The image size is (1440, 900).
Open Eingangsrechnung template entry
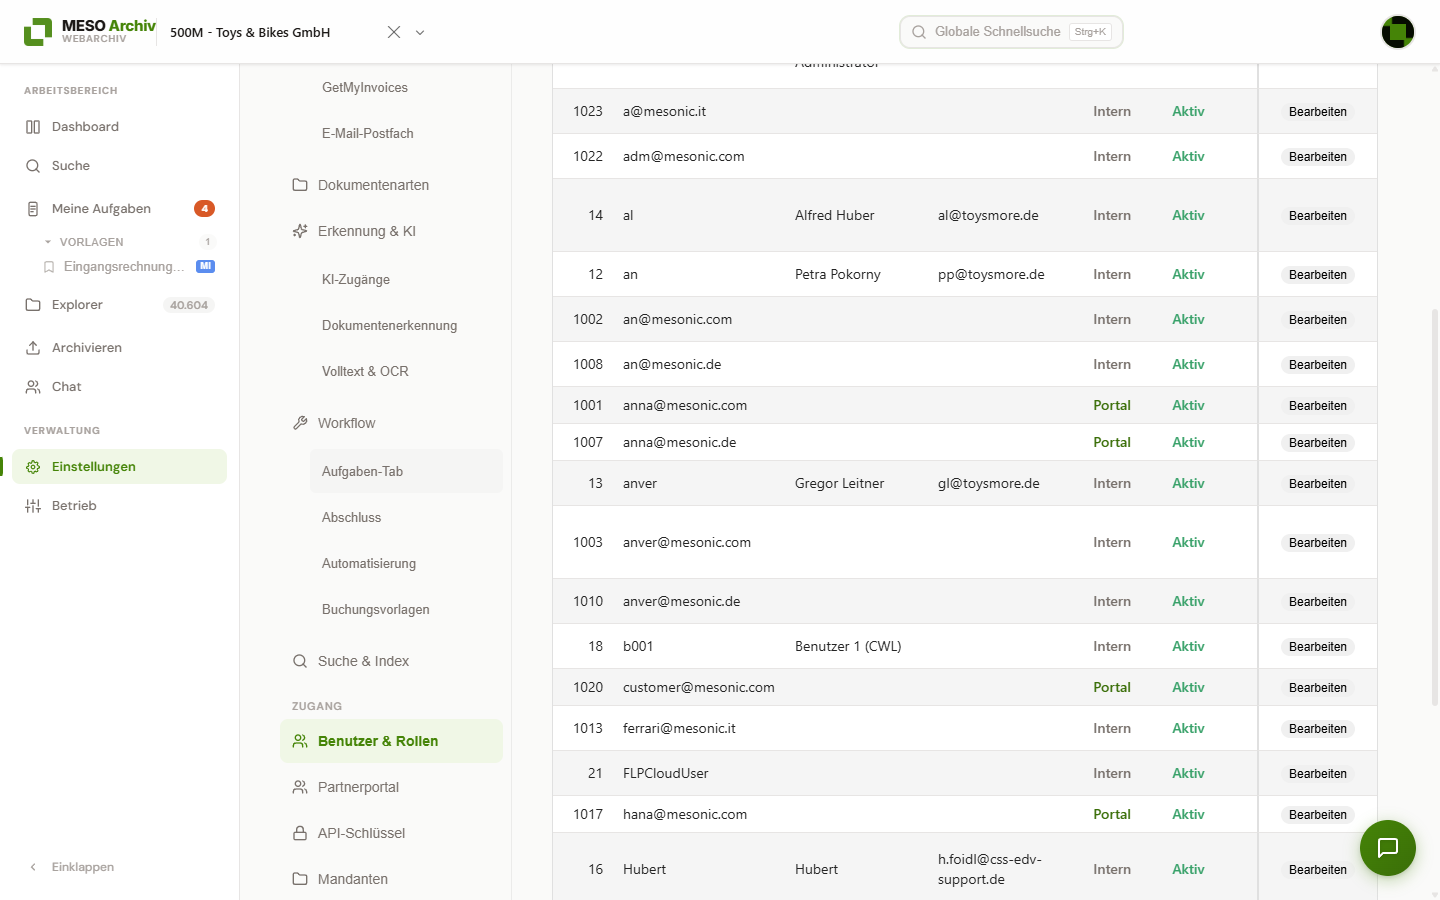[x=124, y=267]
